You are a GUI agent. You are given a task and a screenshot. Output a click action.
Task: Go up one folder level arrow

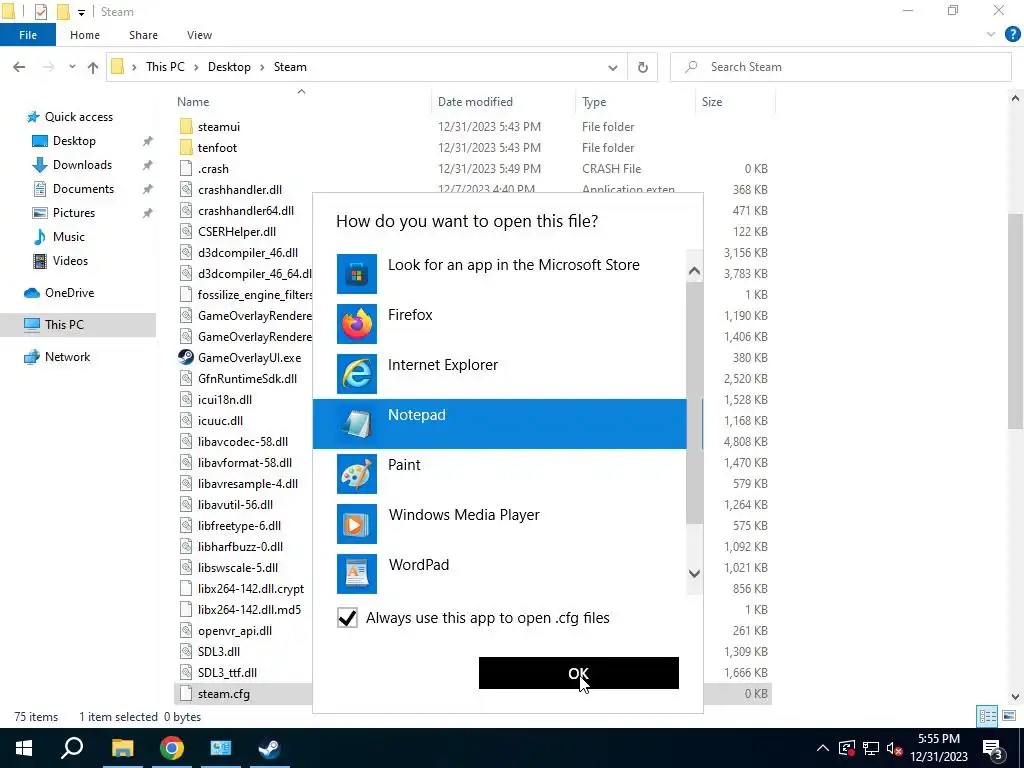tap(93, 67)
